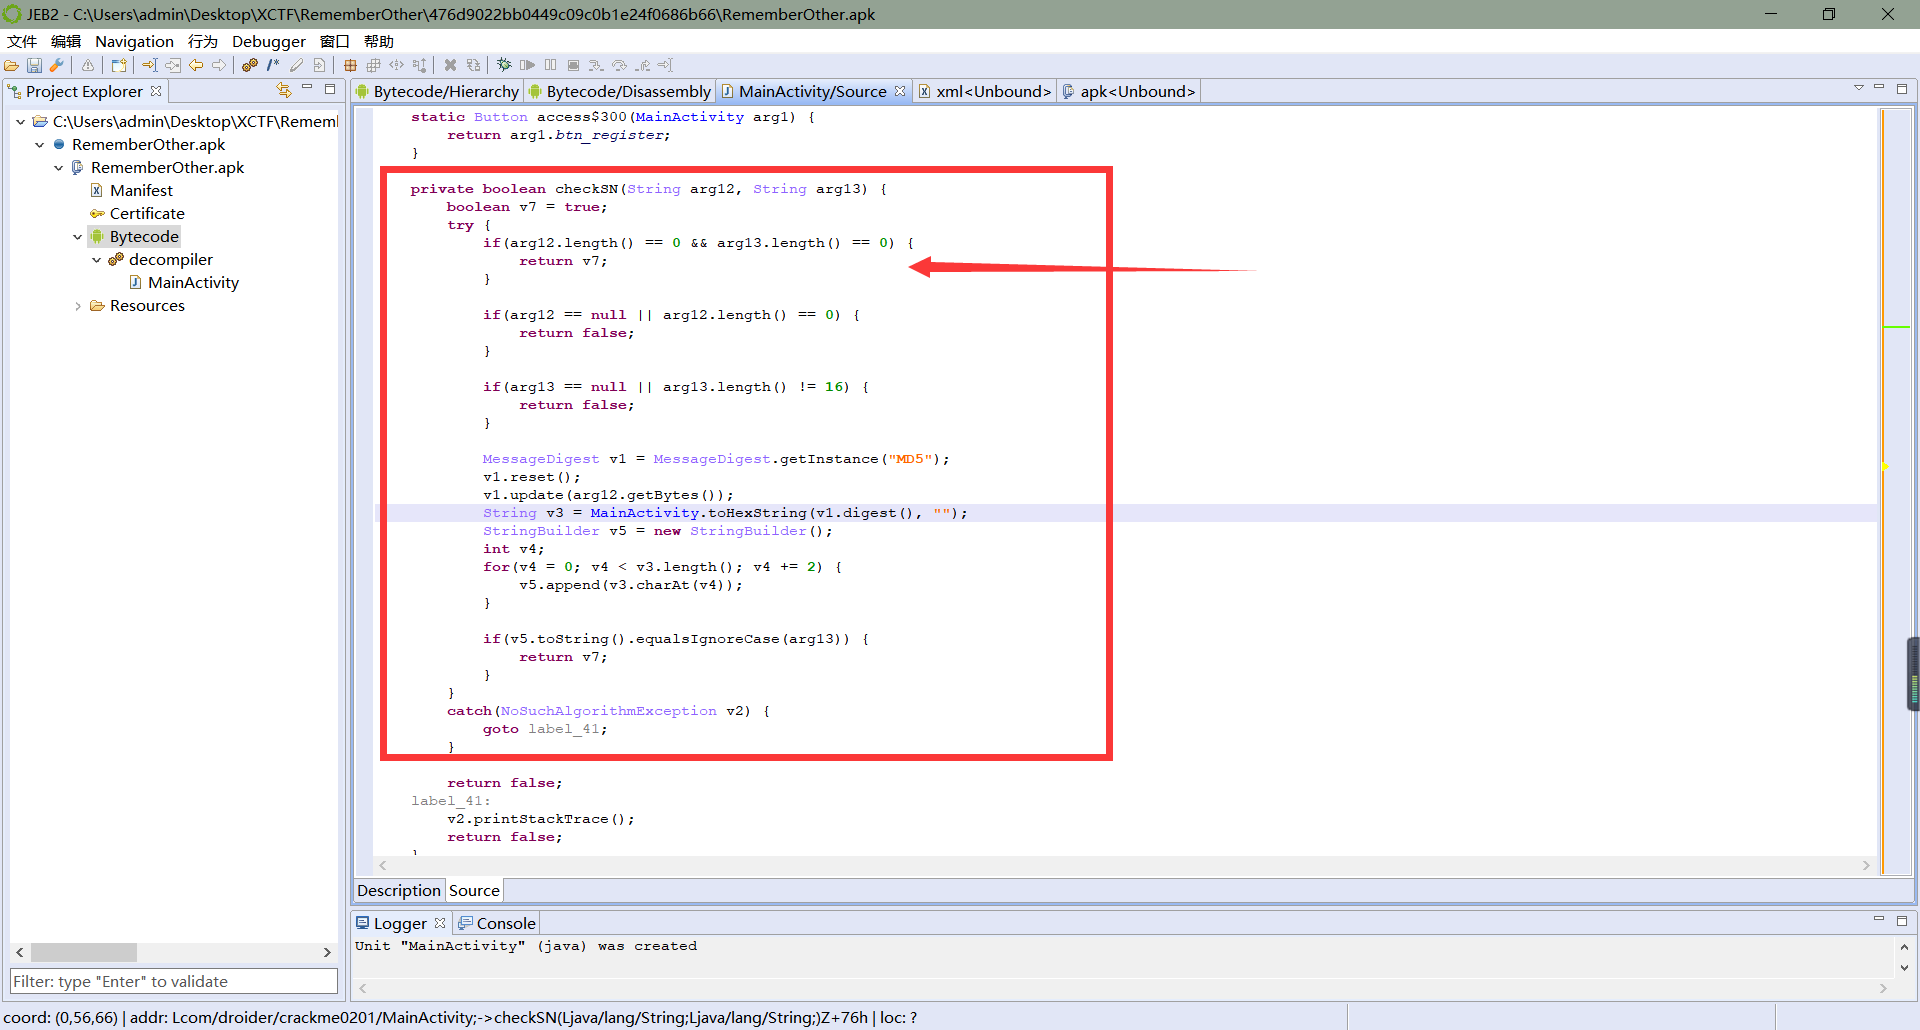Select the Manifest tree item
1920x1030 pixels.
(132, 190)
